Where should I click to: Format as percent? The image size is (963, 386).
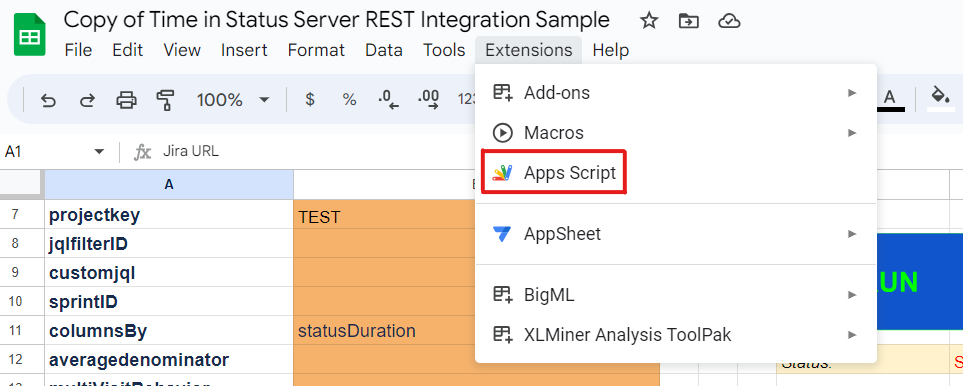tap(349, 99)
